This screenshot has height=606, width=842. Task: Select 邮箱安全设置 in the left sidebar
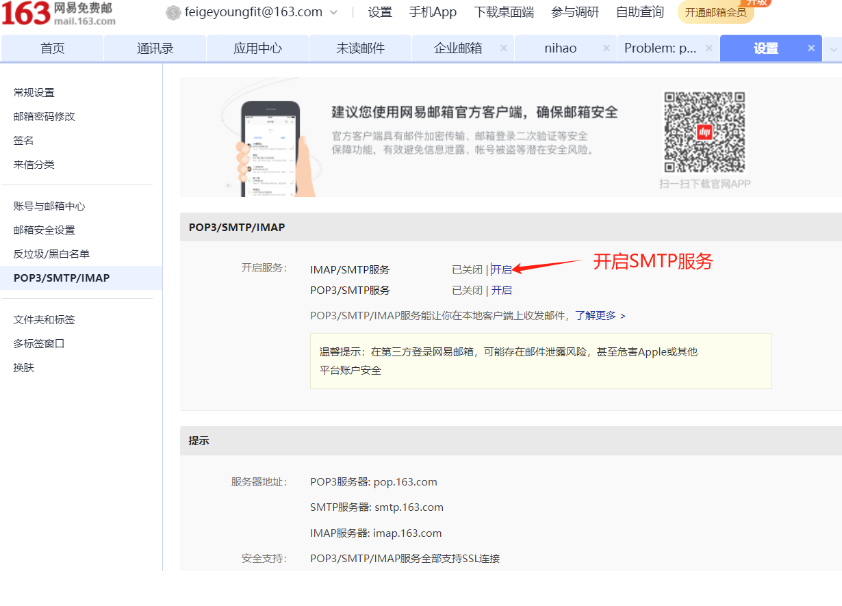coord(44,230)
